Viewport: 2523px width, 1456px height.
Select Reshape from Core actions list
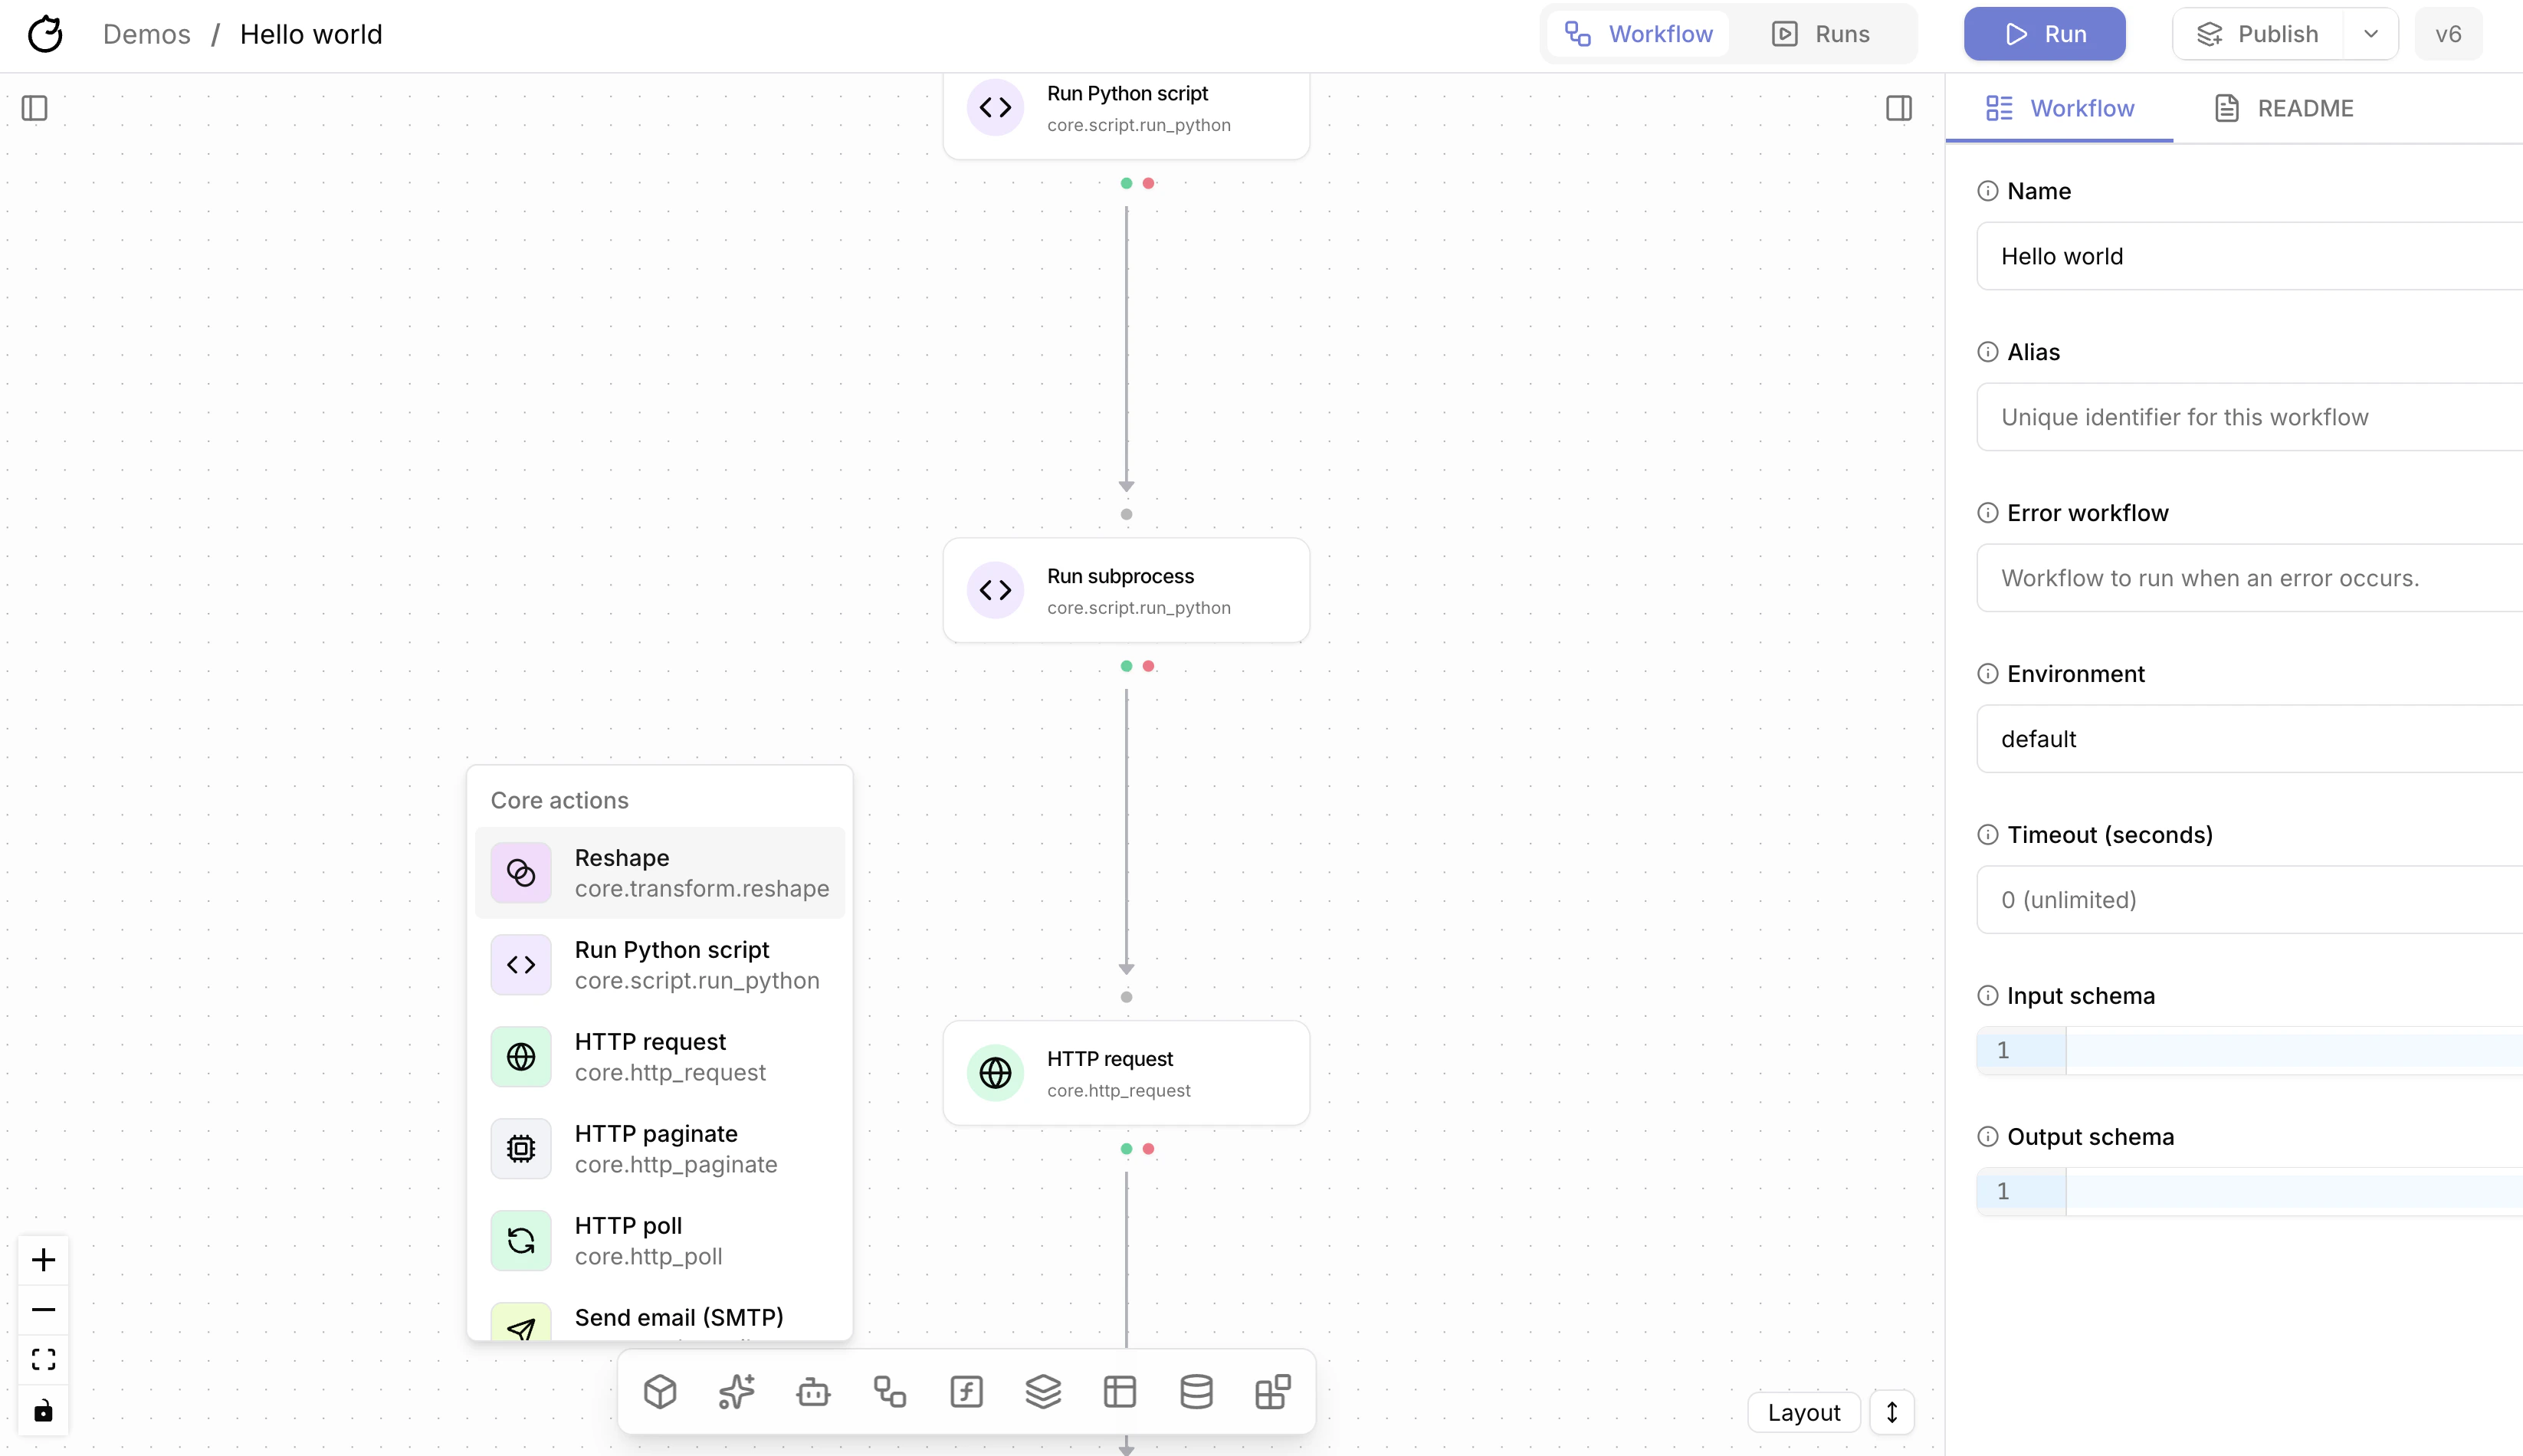tap(660, 873)
